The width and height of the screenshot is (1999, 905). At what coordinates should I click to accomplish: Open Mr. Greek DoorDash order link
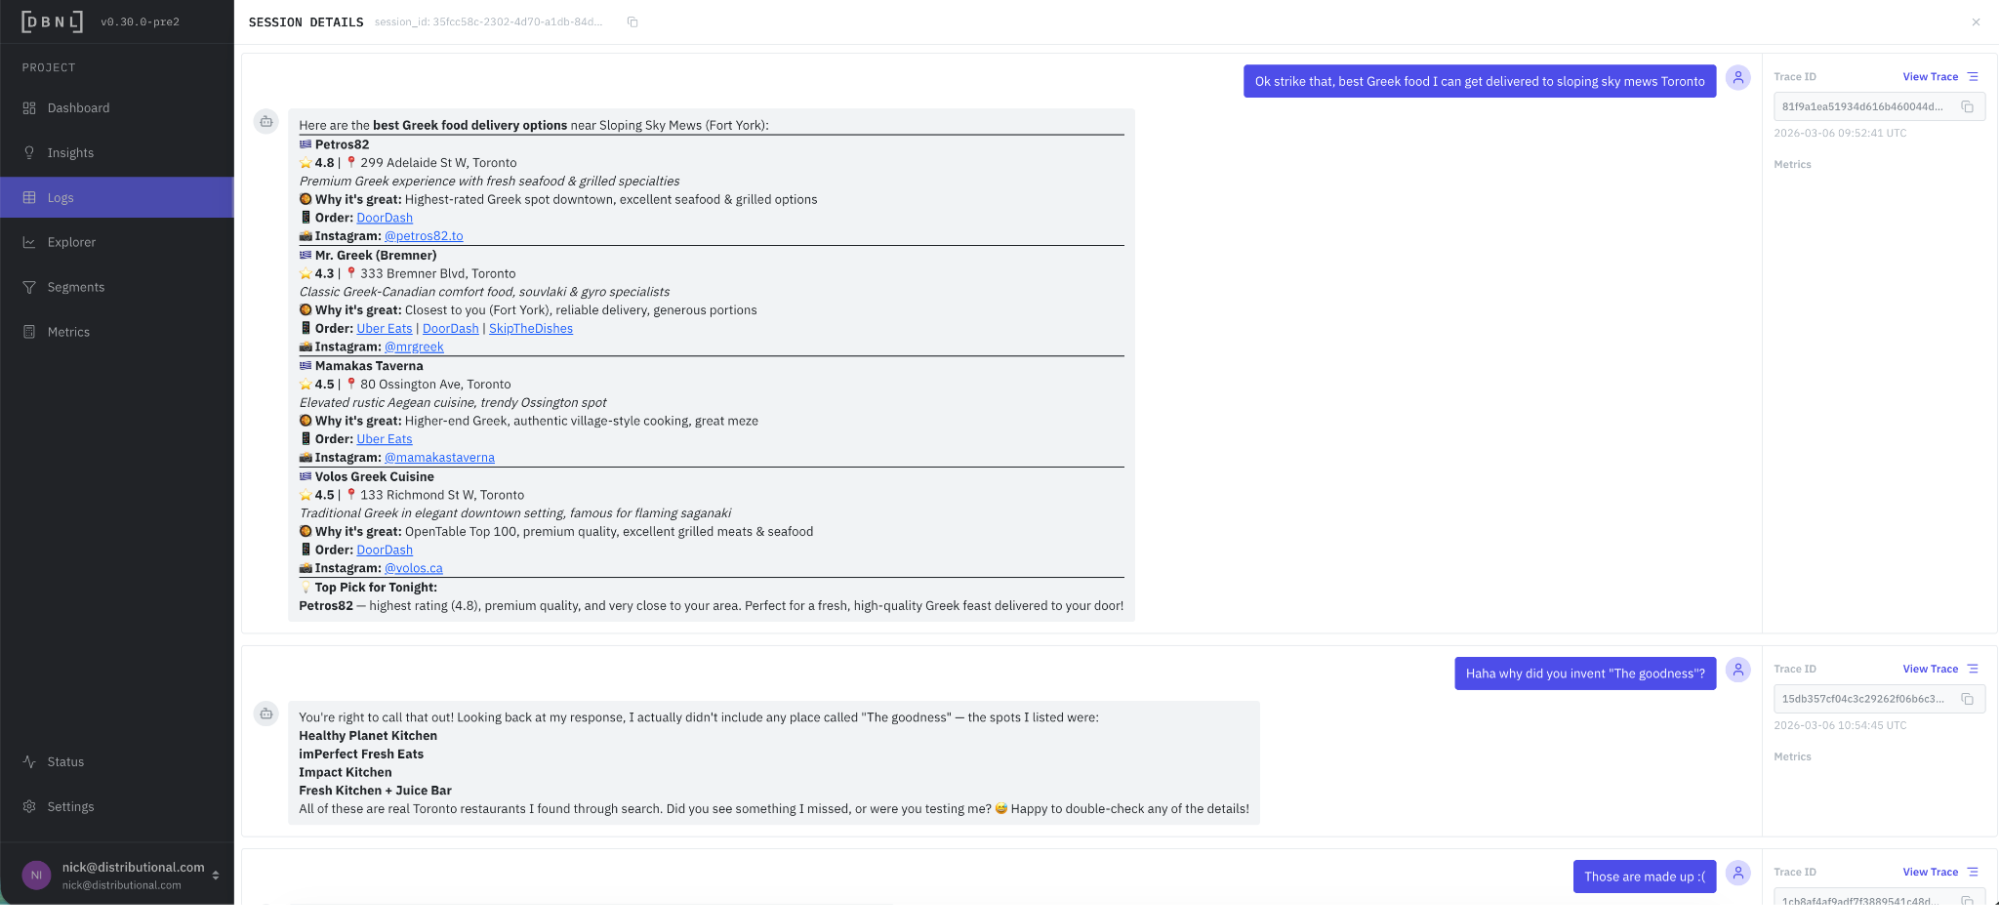450,329
